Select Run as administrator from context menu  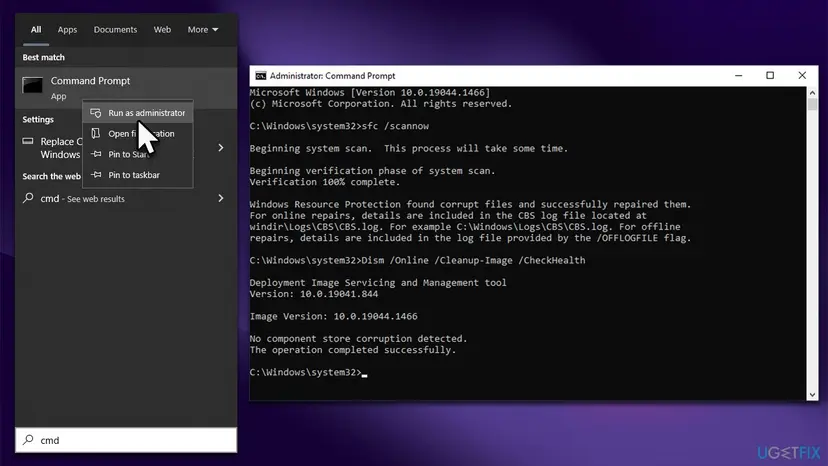[x=138, y=113]
